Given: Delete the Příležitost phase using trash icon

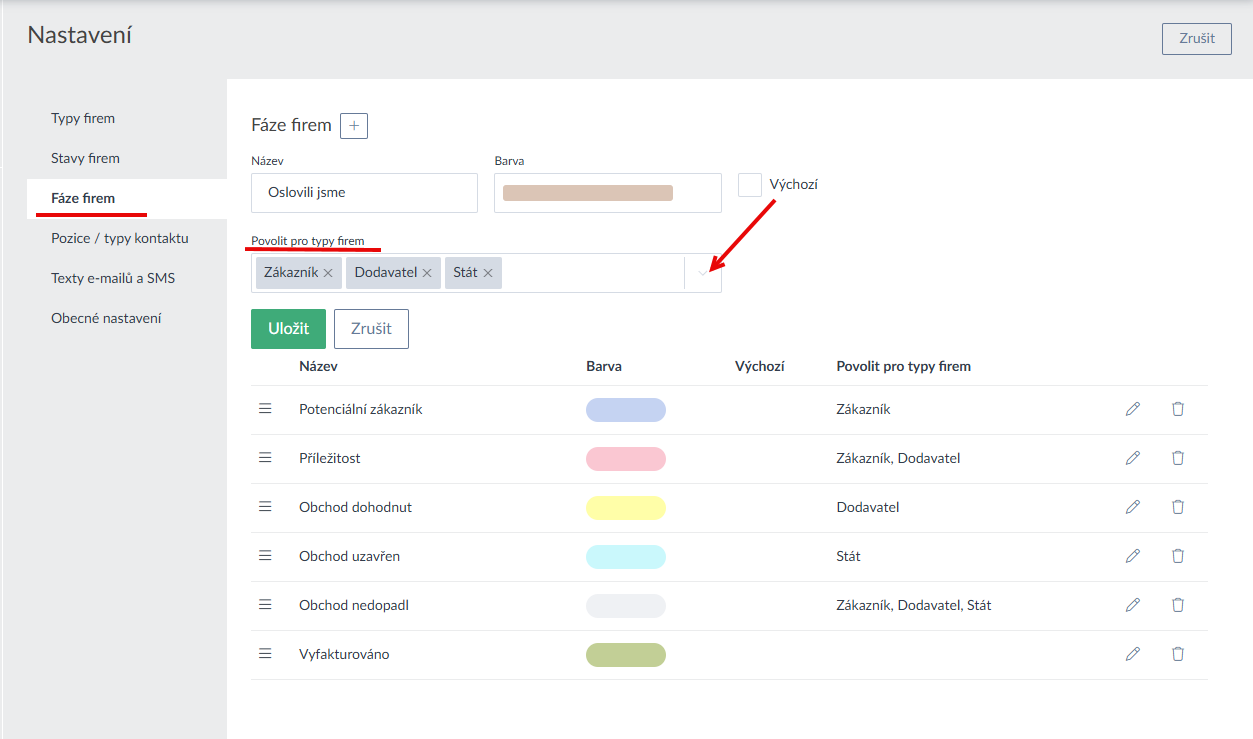Looking at the screenshot, I should pos(1177,458).
